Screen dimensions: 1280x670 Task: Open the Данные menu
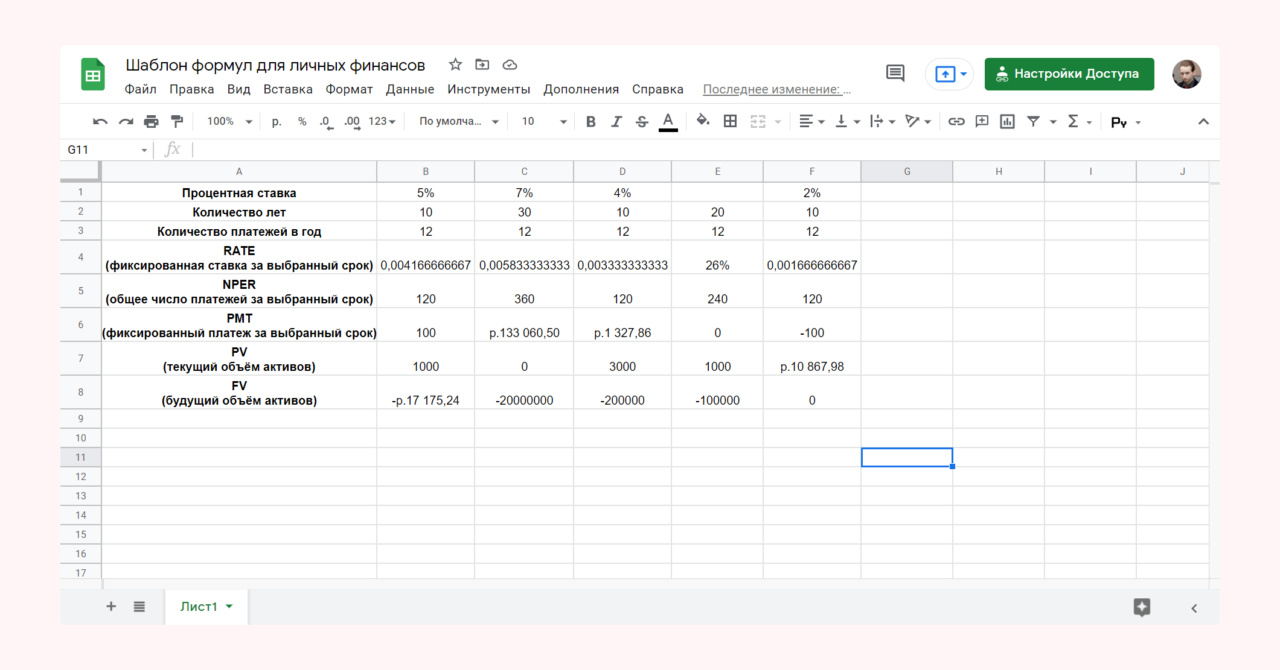tap(410, 89)
